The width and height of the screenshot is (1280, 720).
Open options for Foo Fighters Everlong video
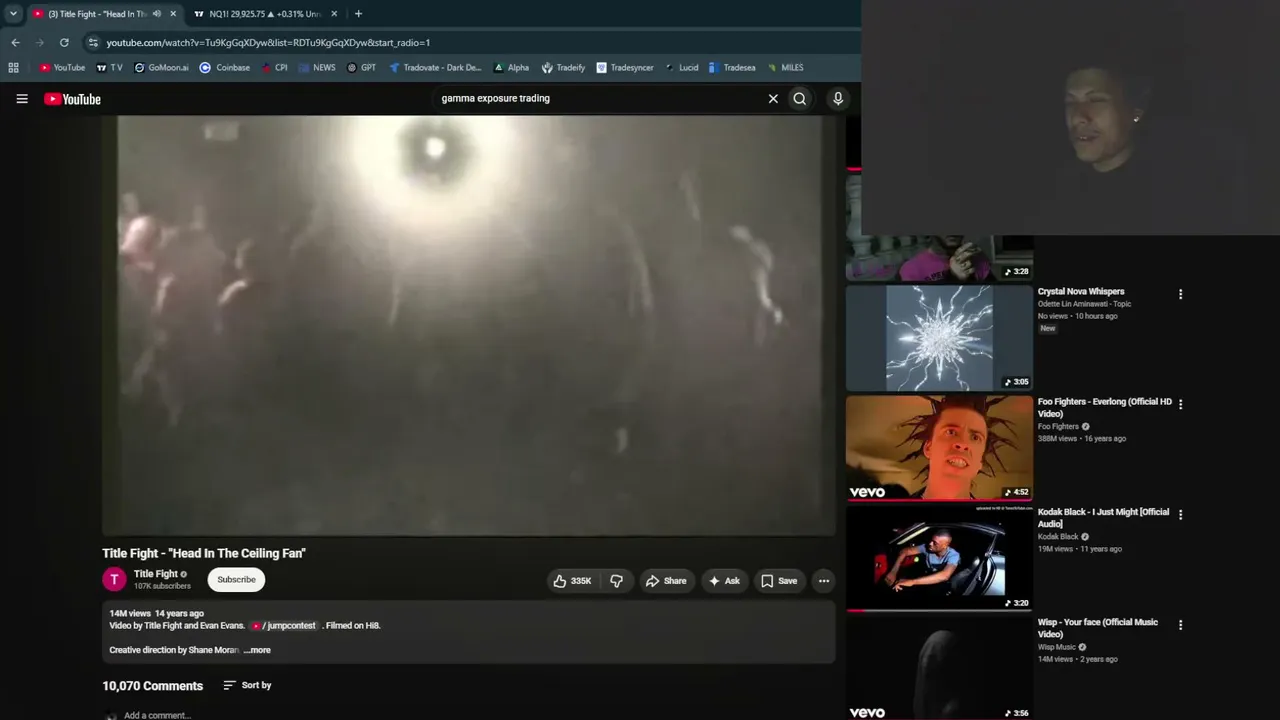1181,405
